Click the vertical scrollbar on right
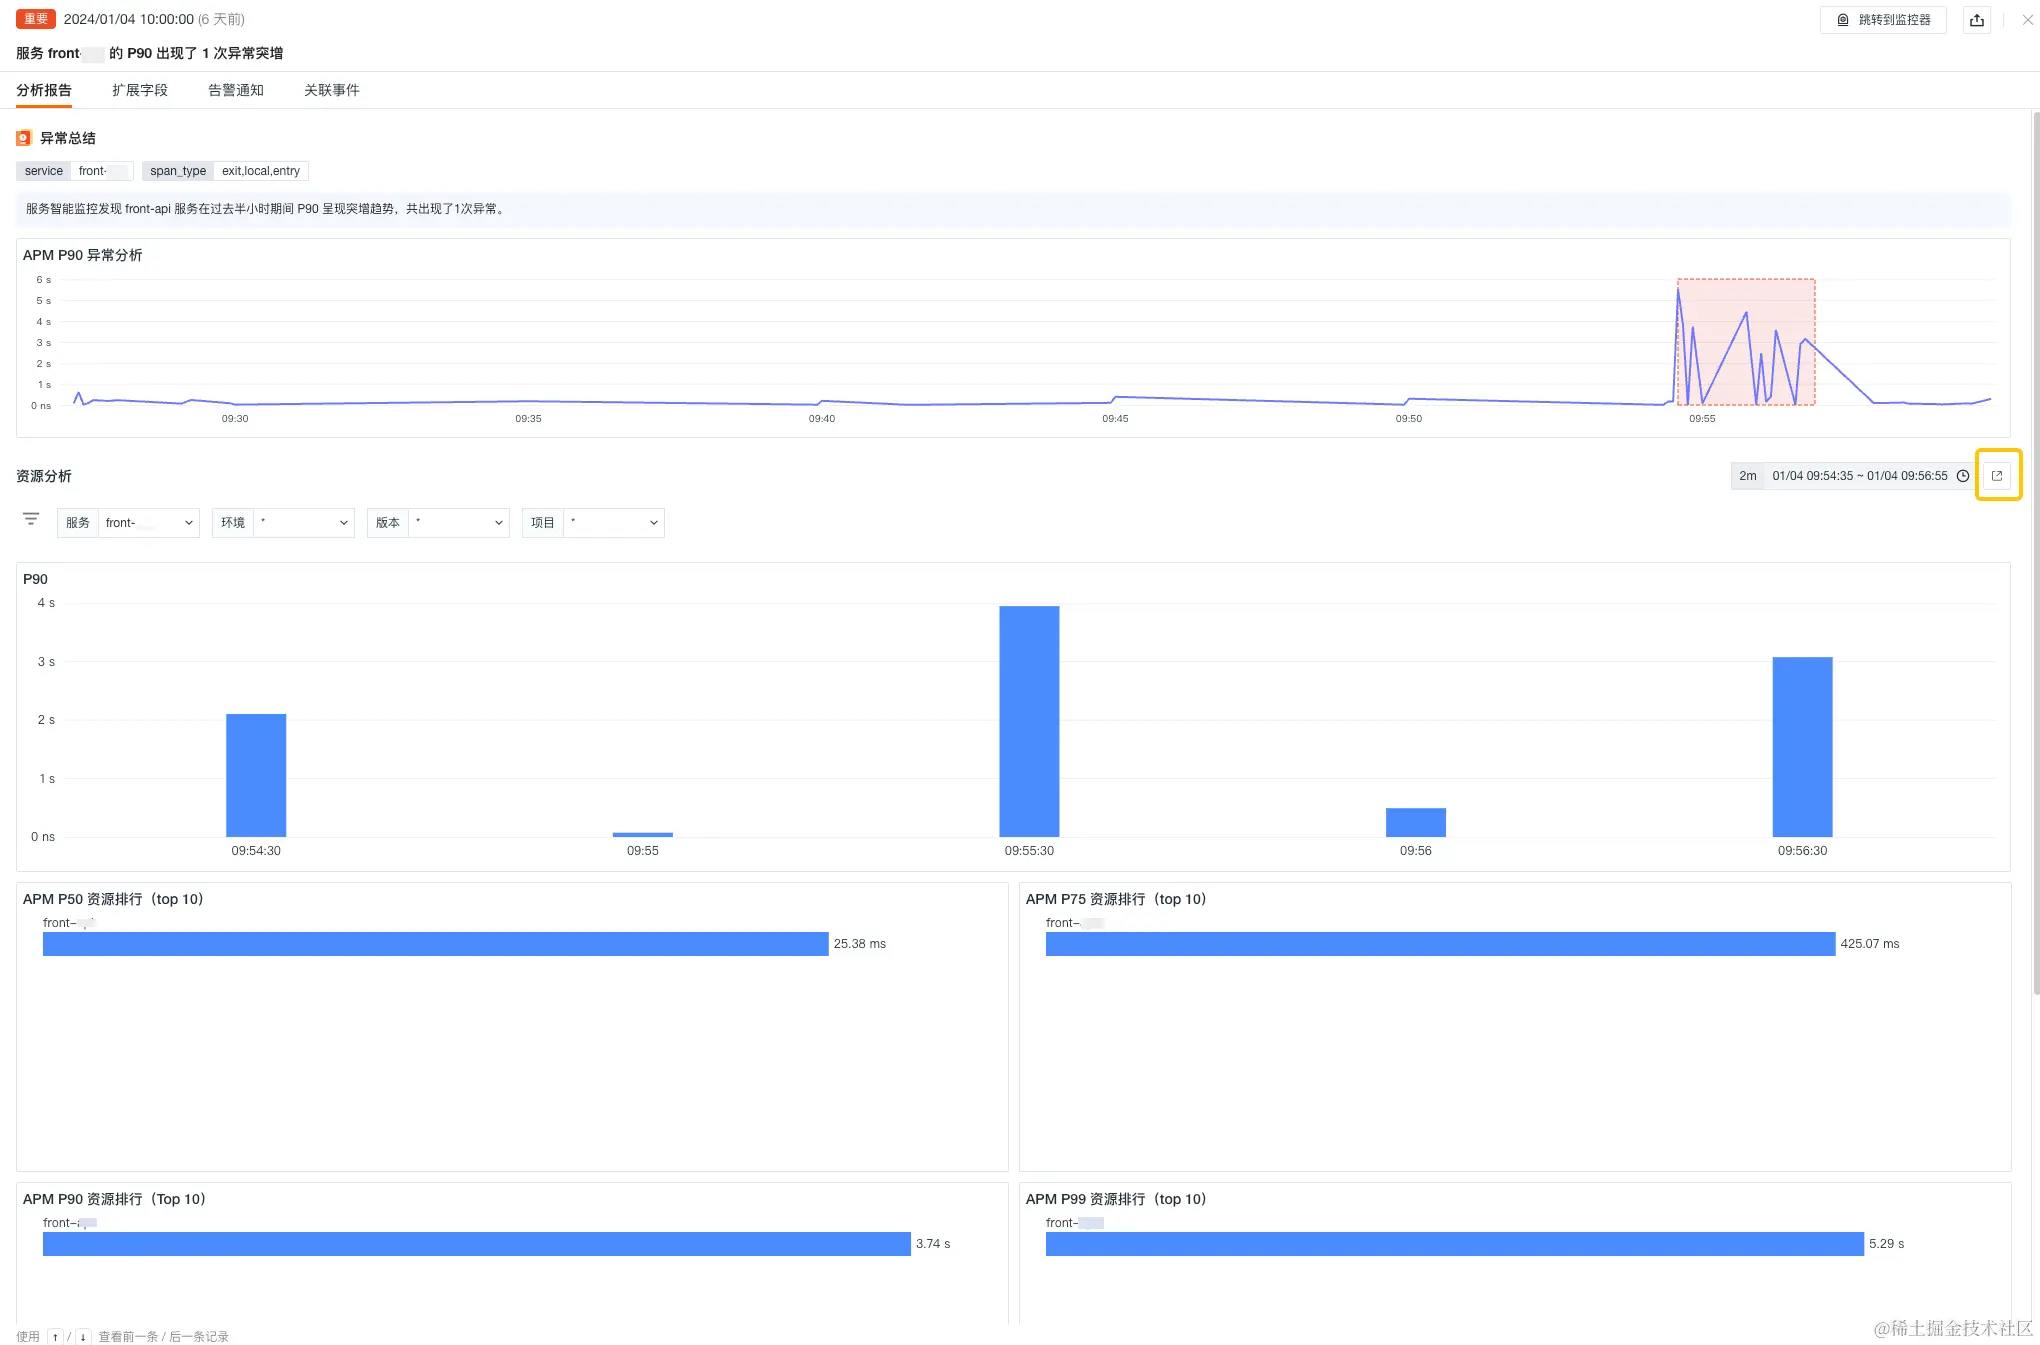This screenshot has width=2040, height=1345. [2035, 552]
